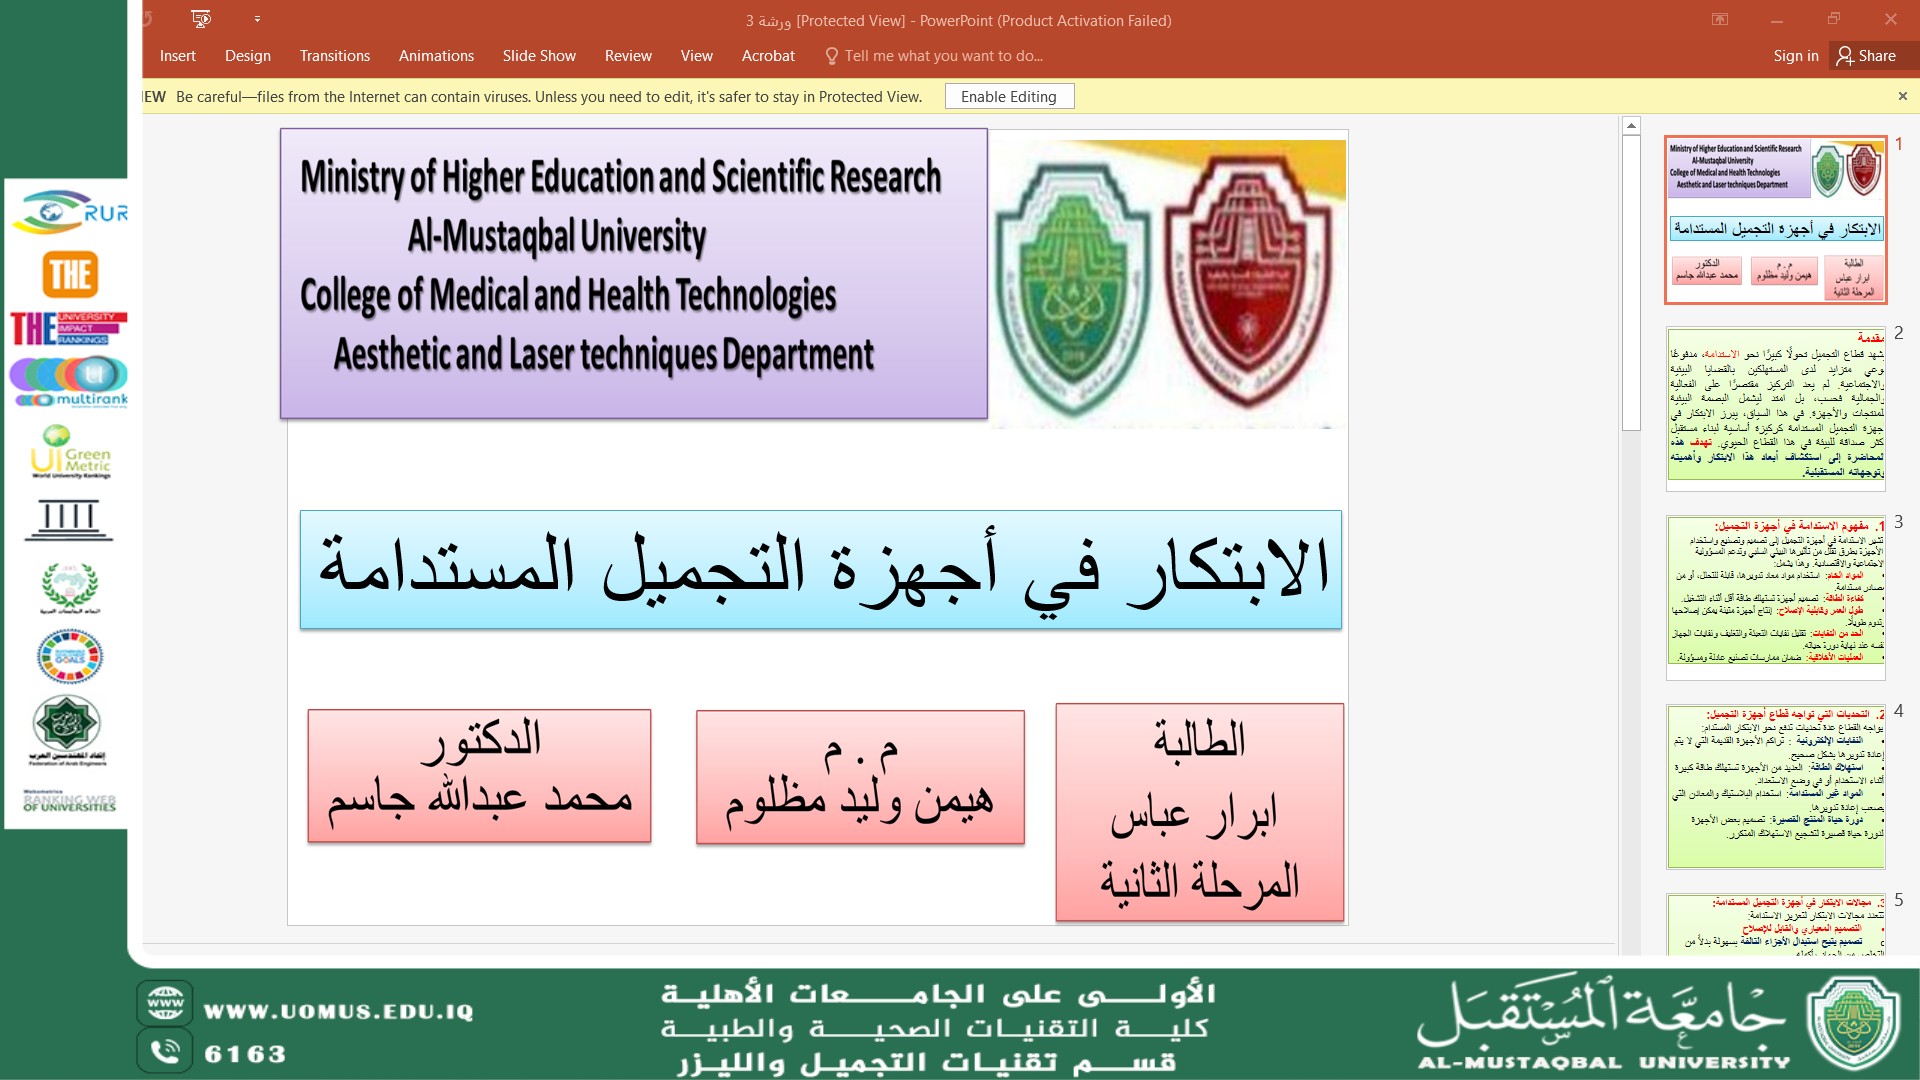Click the Ribbon Display Options icon
The image size is (1920, 1080).
(1720, 19)
